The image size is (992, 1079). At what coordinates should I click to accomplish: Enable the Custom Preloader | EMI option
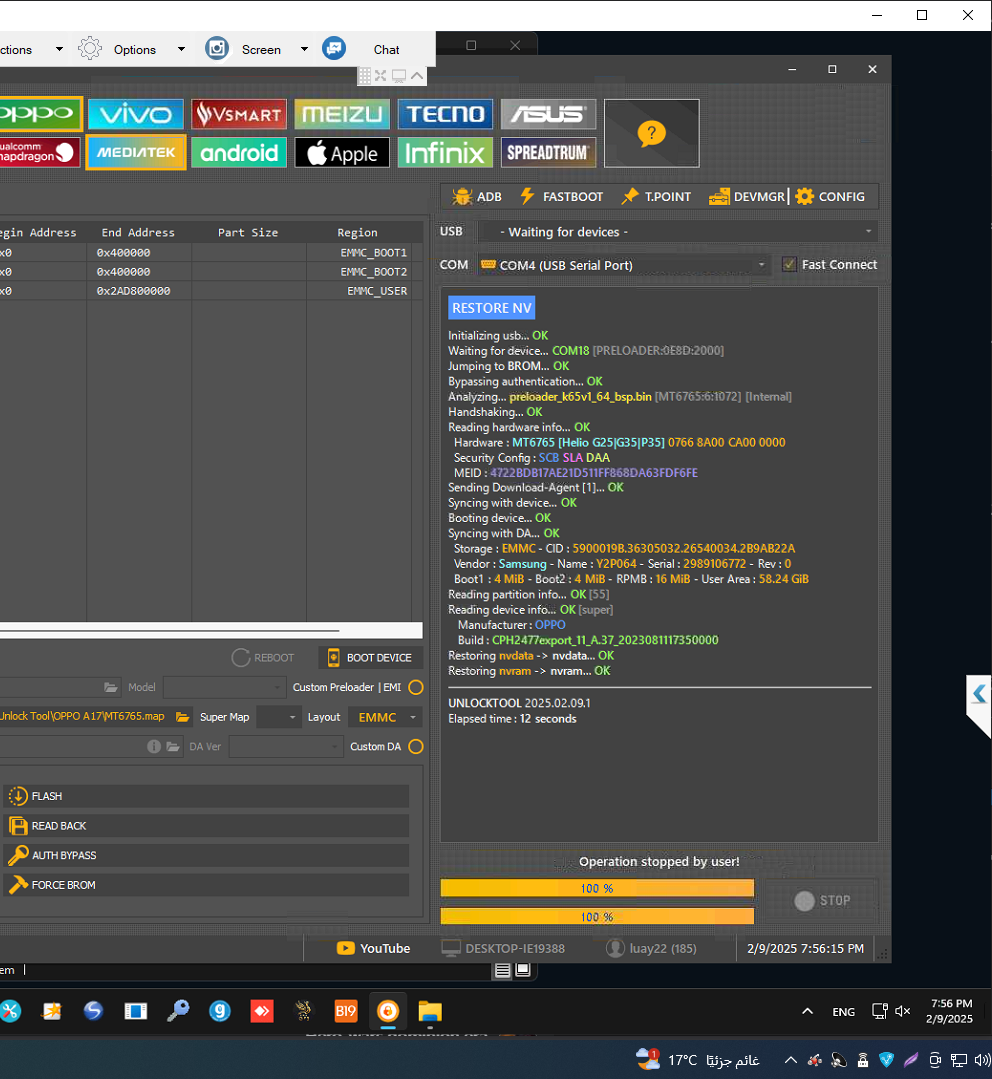pyautogui.click(x=416, y=687)
